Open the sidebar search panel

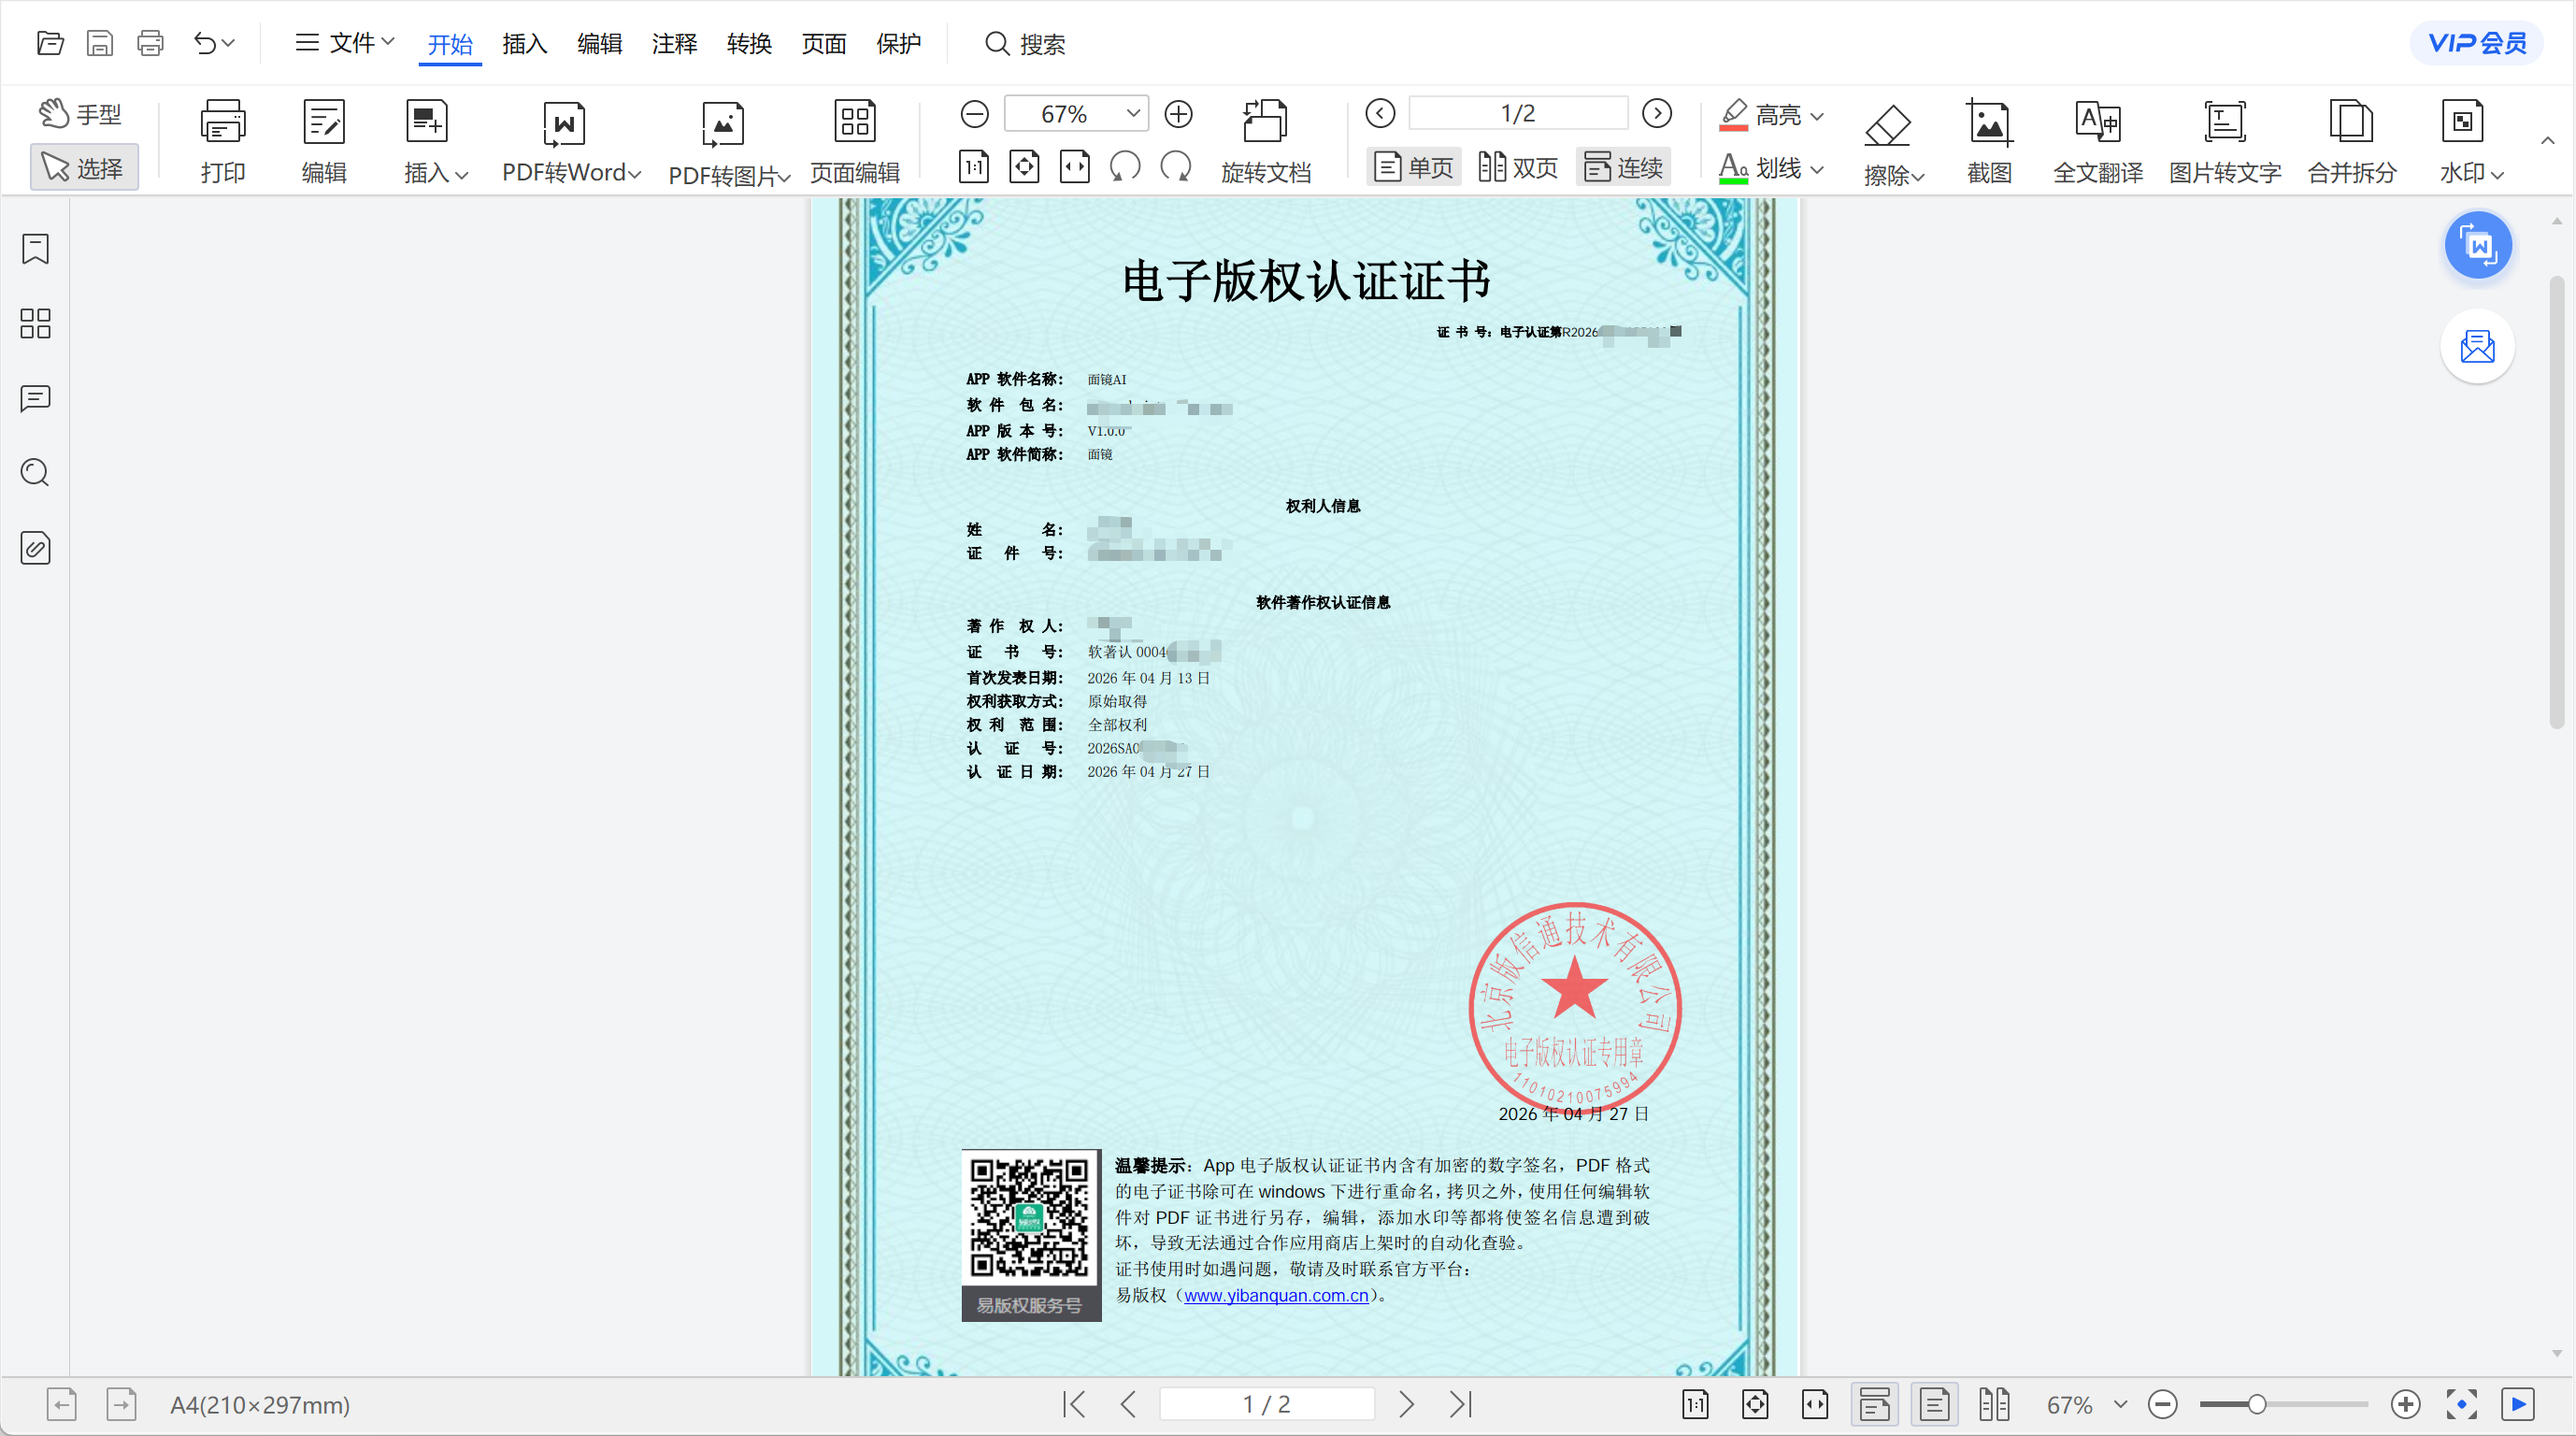coord(36,472)
